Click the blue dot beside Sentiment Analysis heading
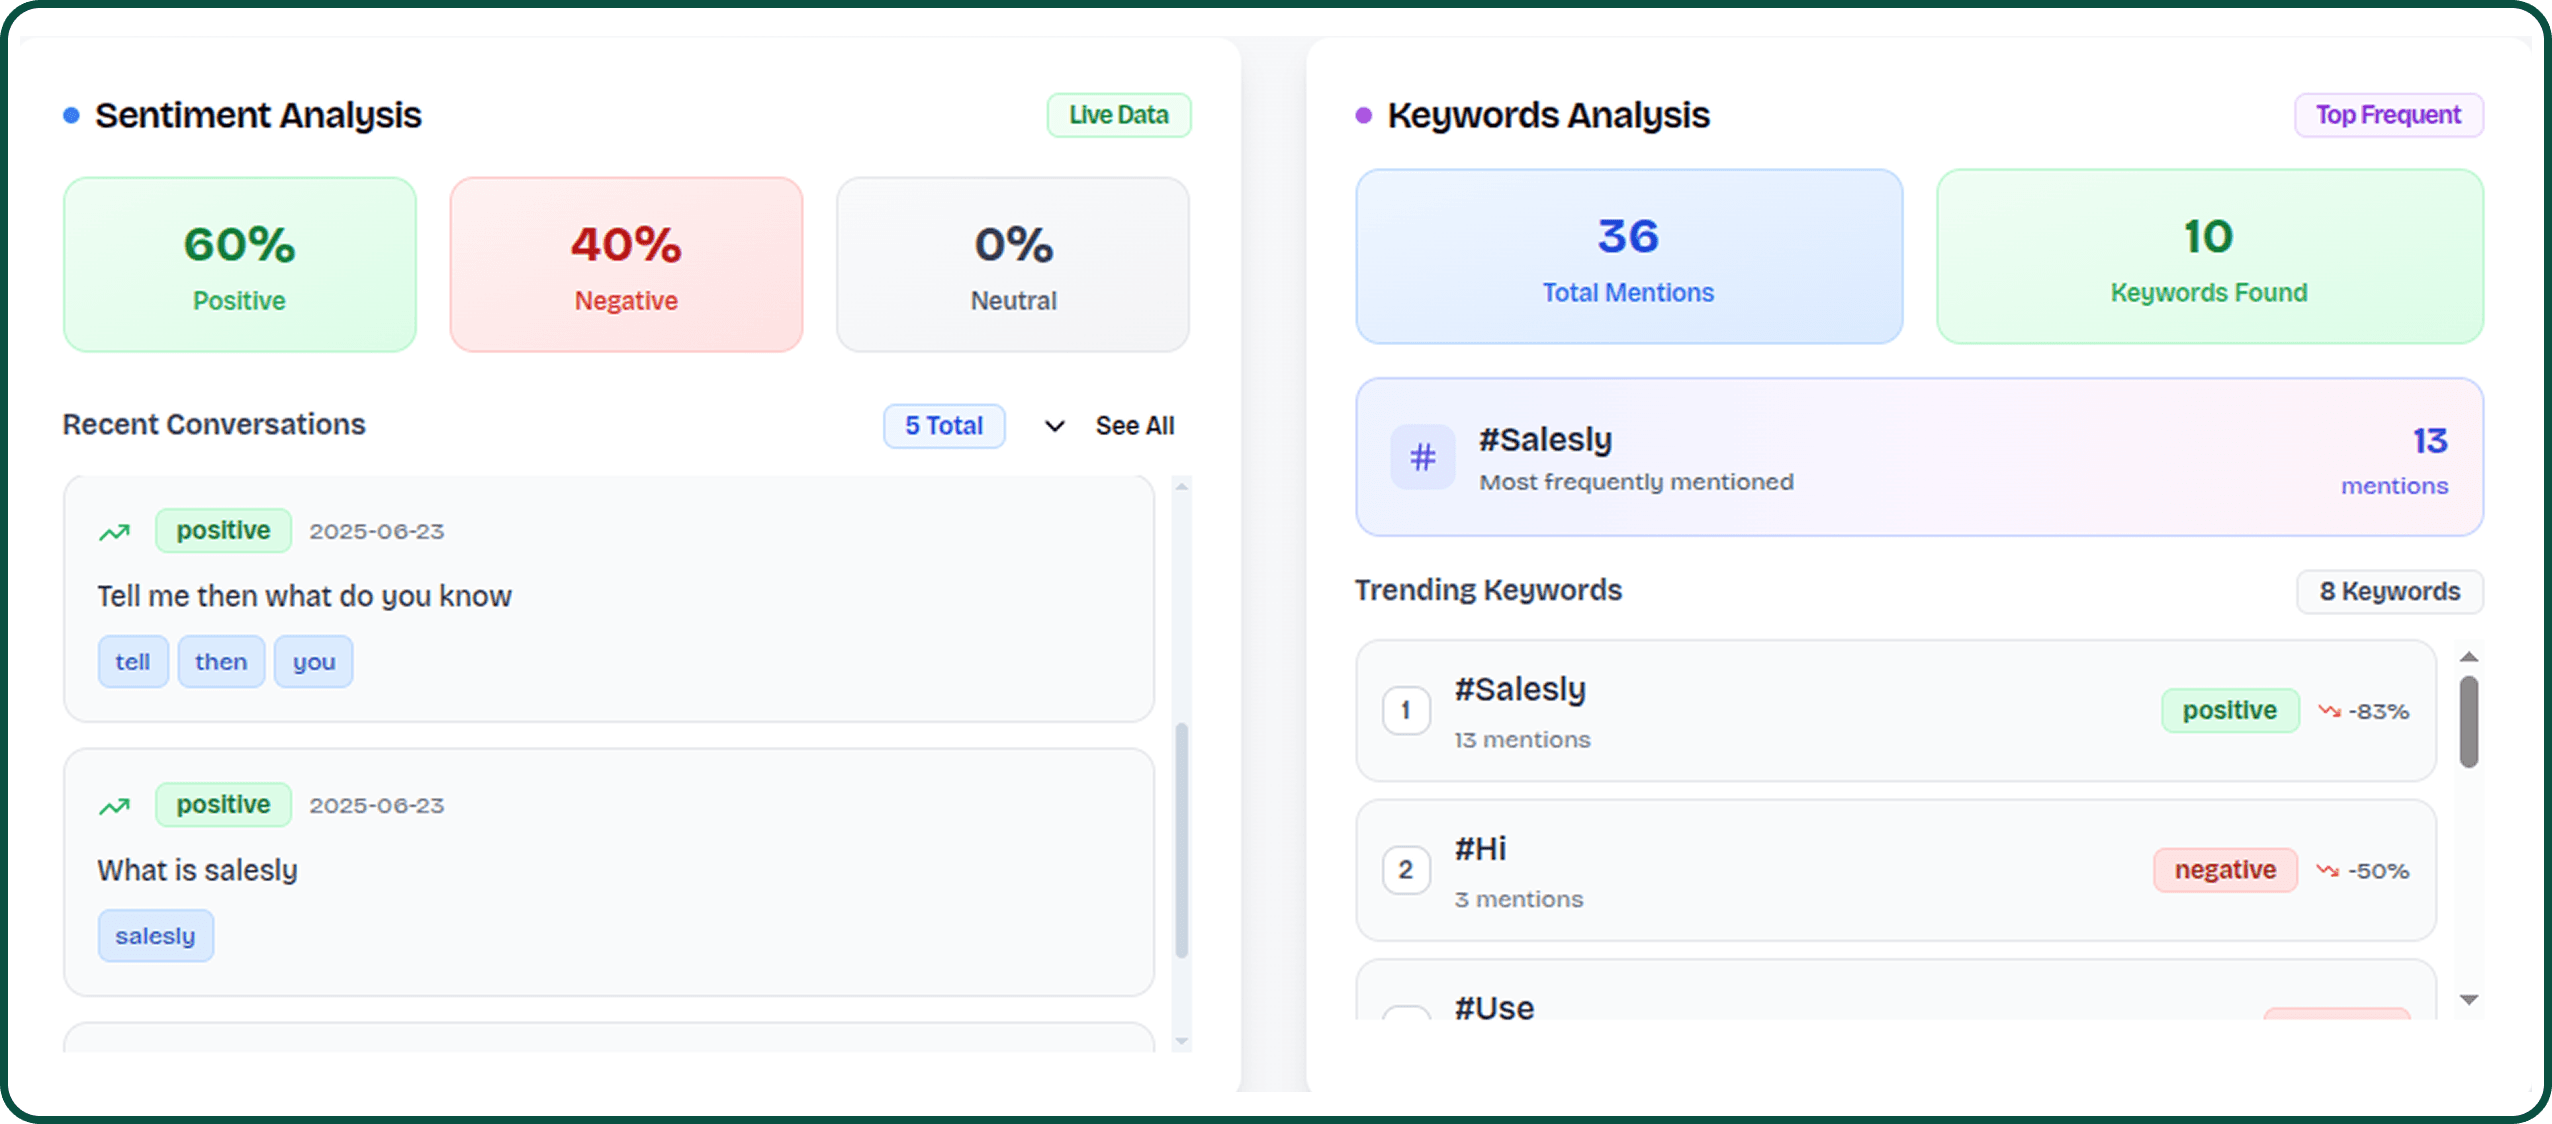This screenshot has width=2552, height=1124. coord(70,116)
